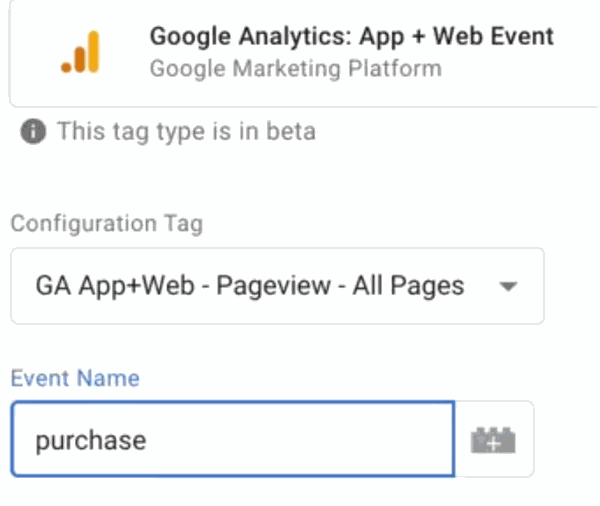The image size is (600, 506).
Task: Click the 'This tag type is in beta' notice
Action: tap(186, 131)
